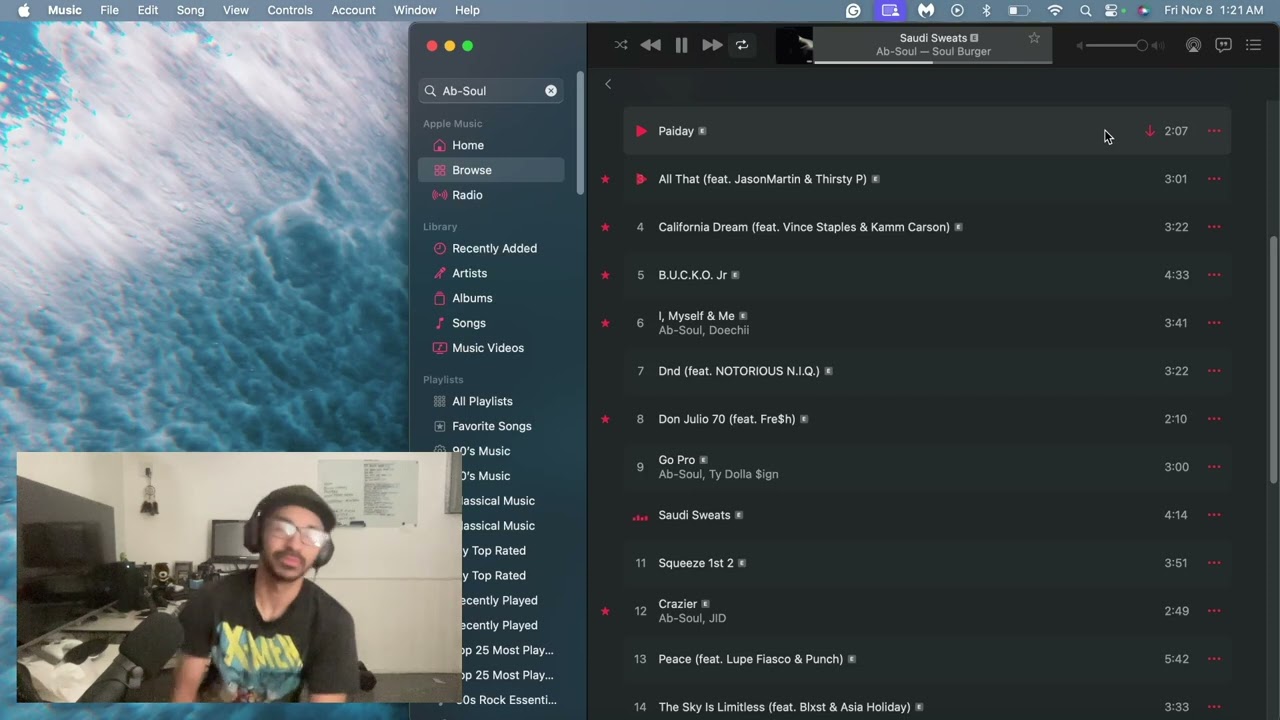Open more options for B.U.C.K.O. Jr
1280x720 pixels.
coord(1214,275)
